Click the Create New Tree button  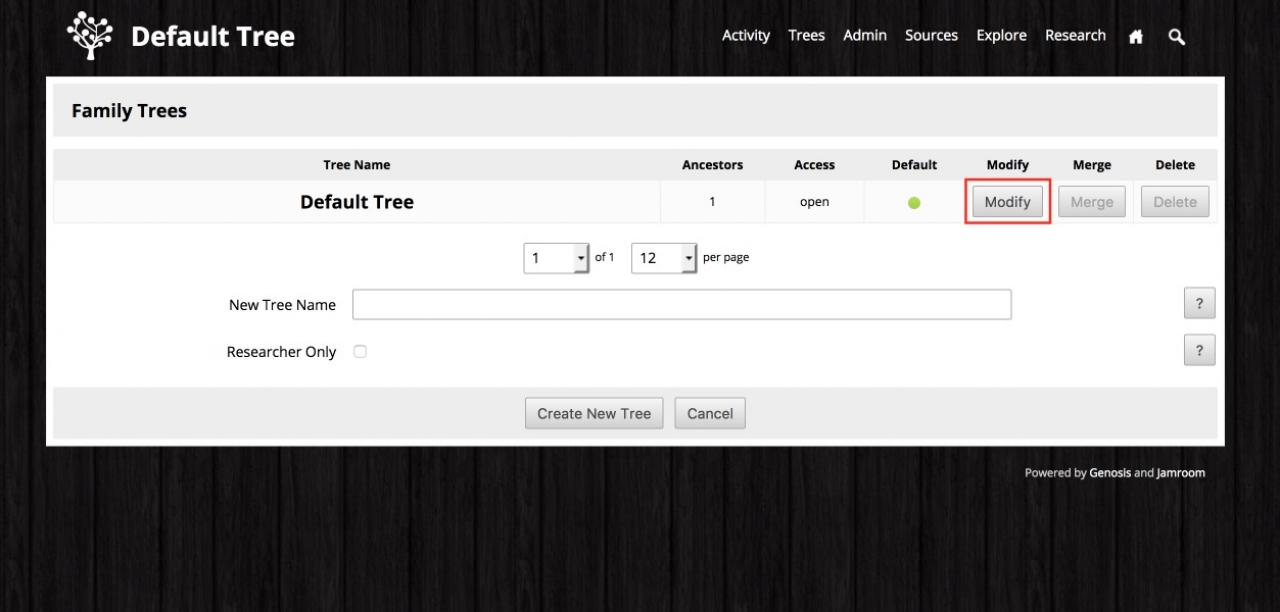594,414
